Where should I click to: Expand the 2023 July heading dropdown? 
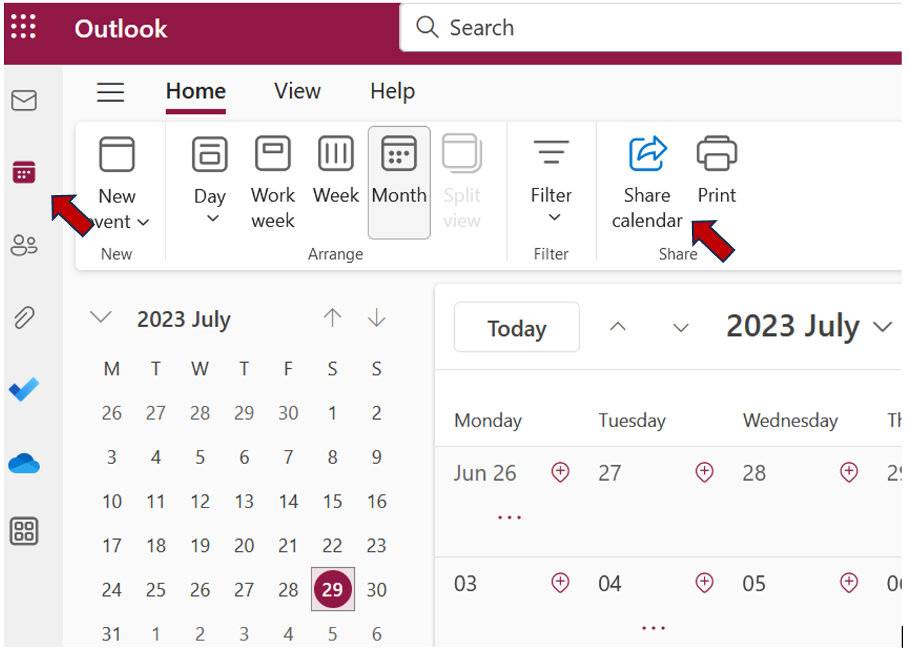[883, 327]
